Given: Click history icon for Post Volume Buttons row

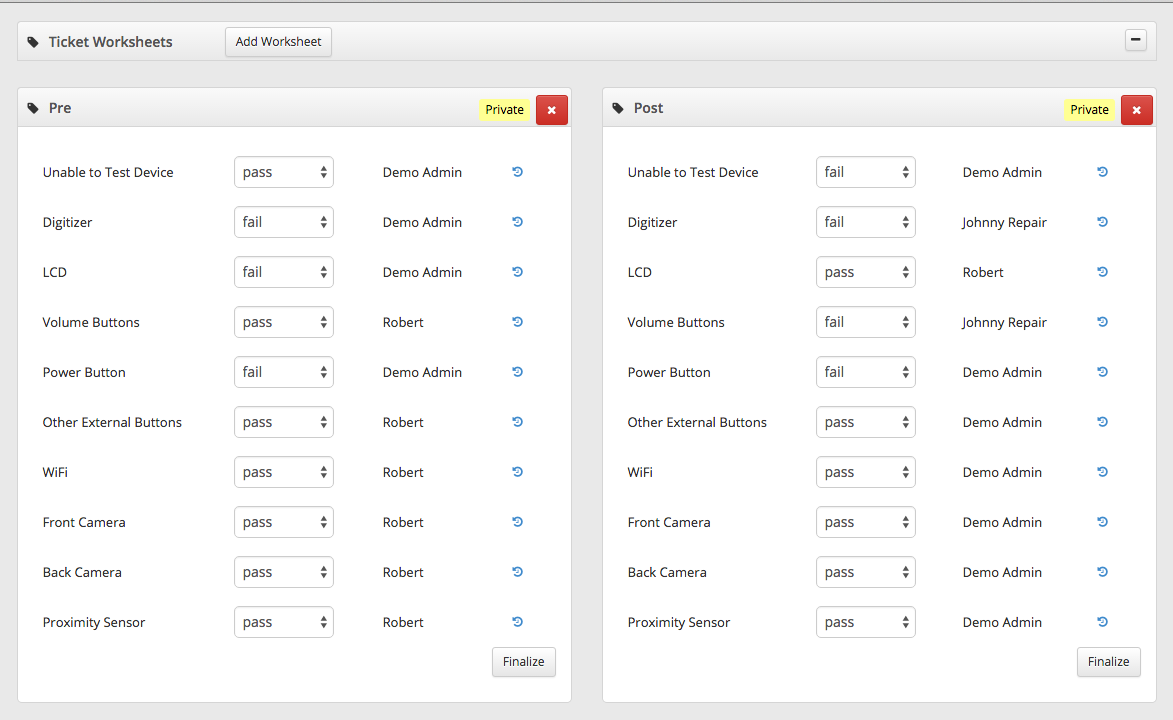Looking at the screenshot, I should tap(1102, 322).
